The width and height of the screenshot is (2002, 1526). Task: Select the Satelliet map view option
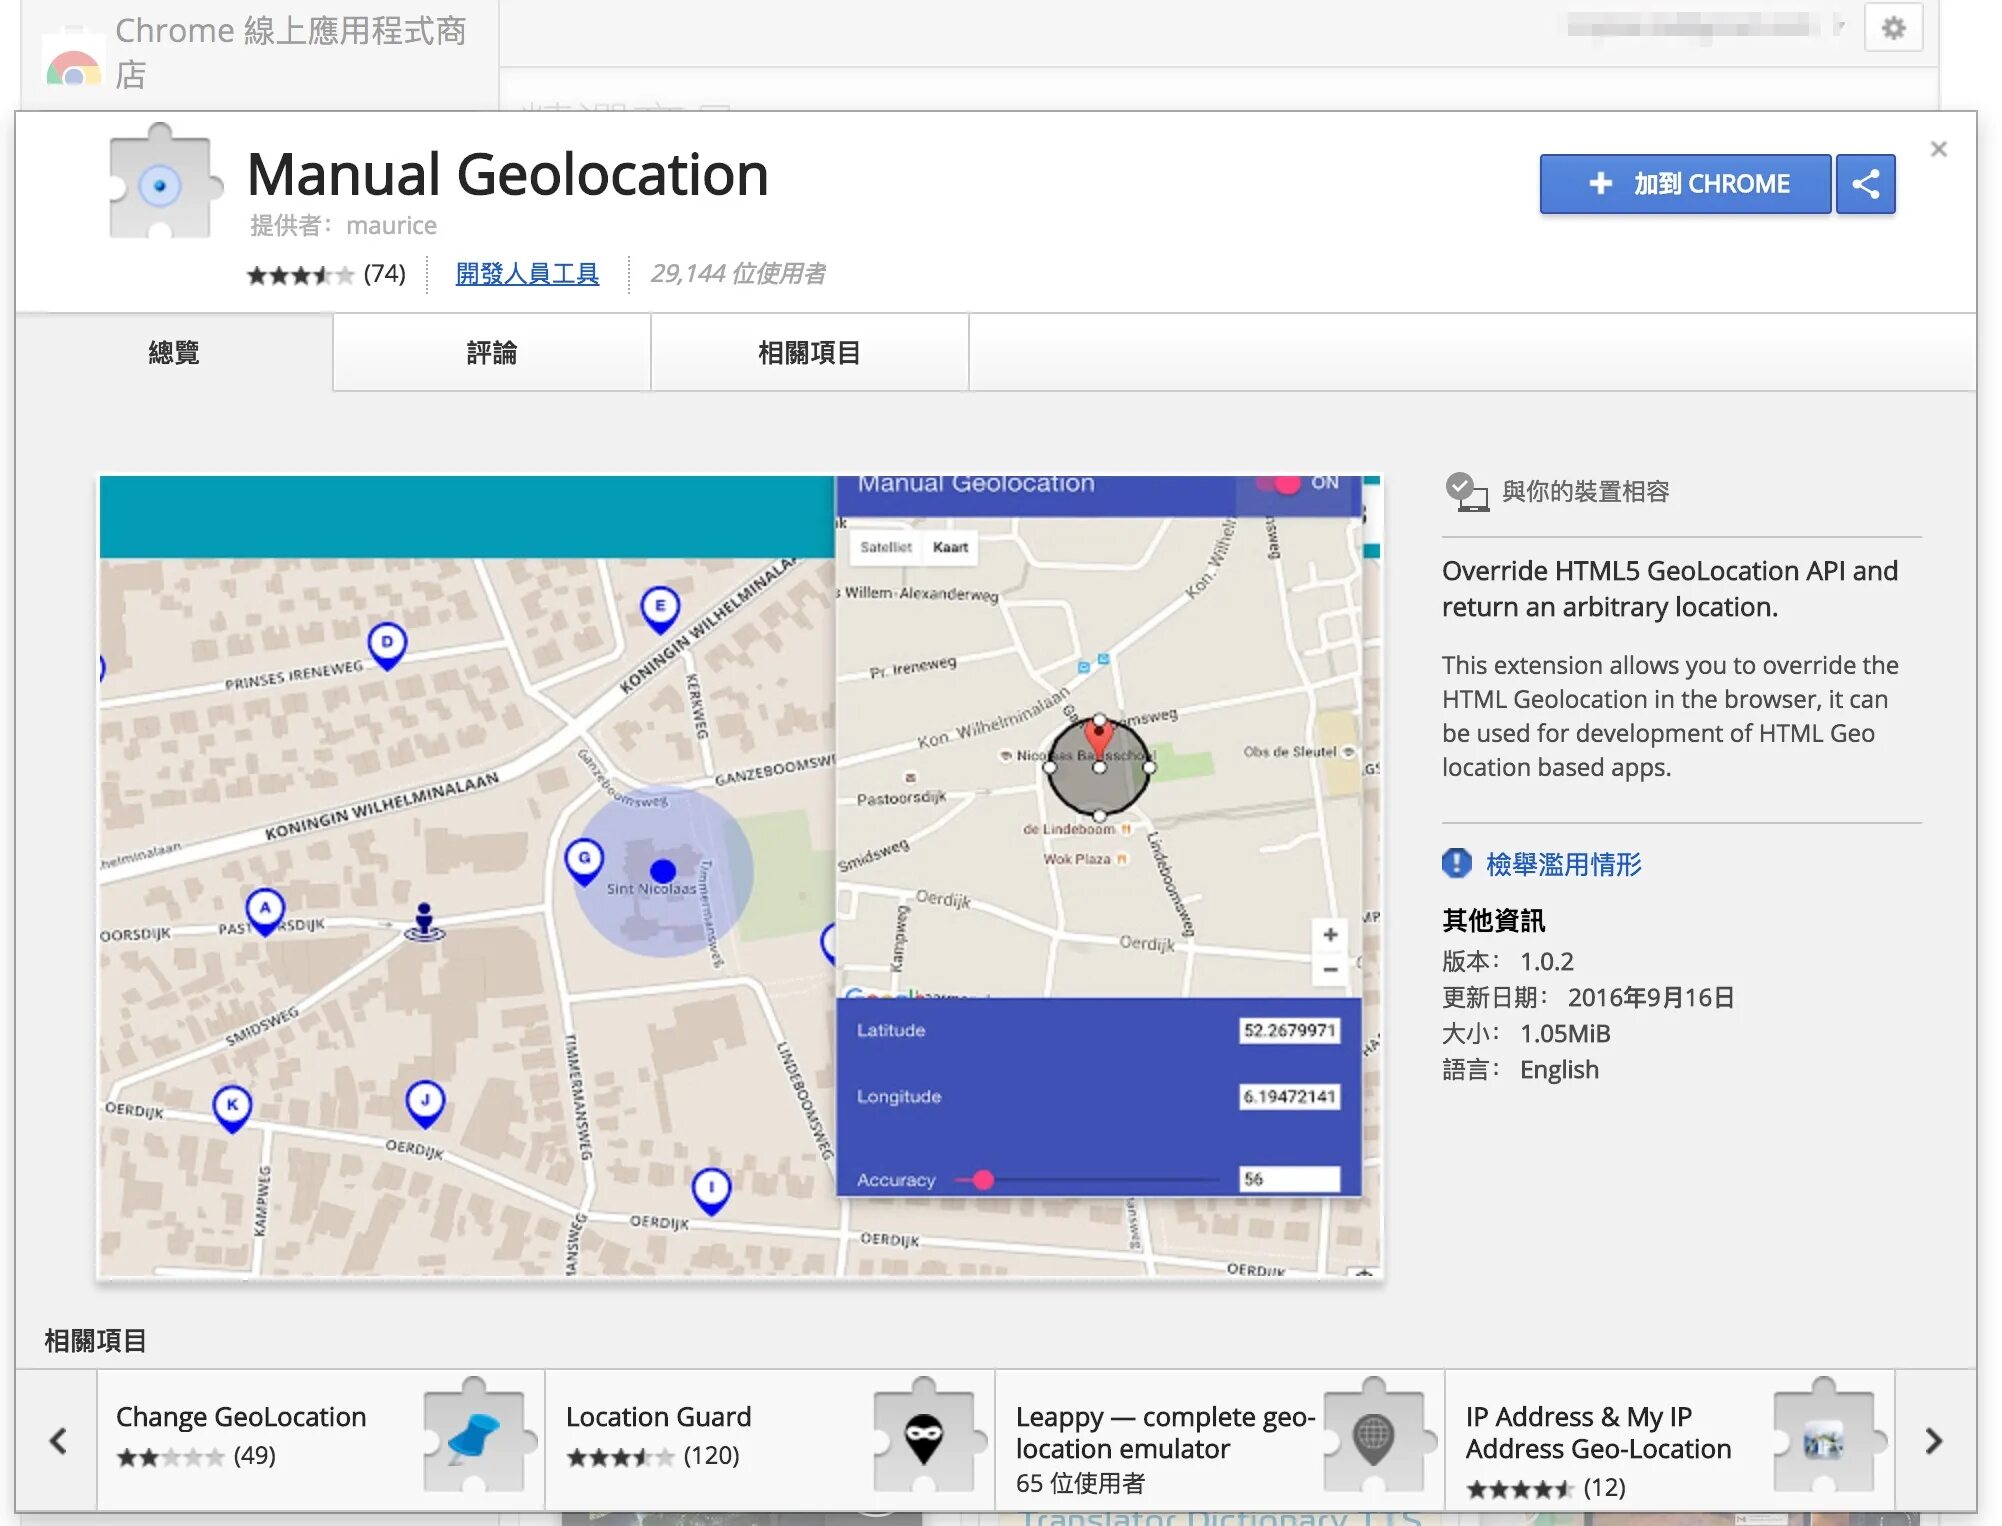[885, 547]
